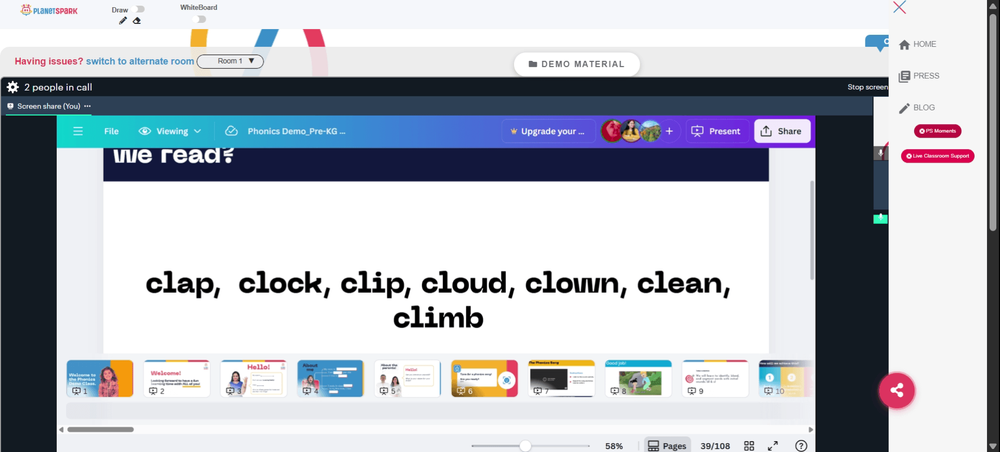This screenshot has width=1000, height=452.
Task: Click the cloud save status icon
Action: coord(232,131)
